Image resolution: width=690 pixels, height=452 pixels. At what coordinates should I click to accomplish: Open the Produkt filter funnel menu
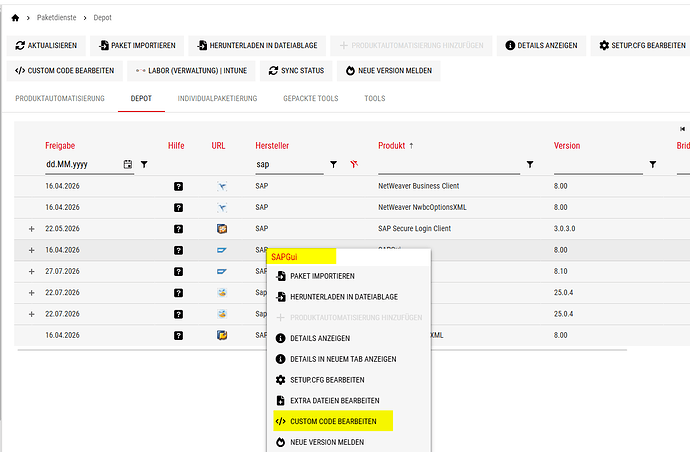pos(530,165)
